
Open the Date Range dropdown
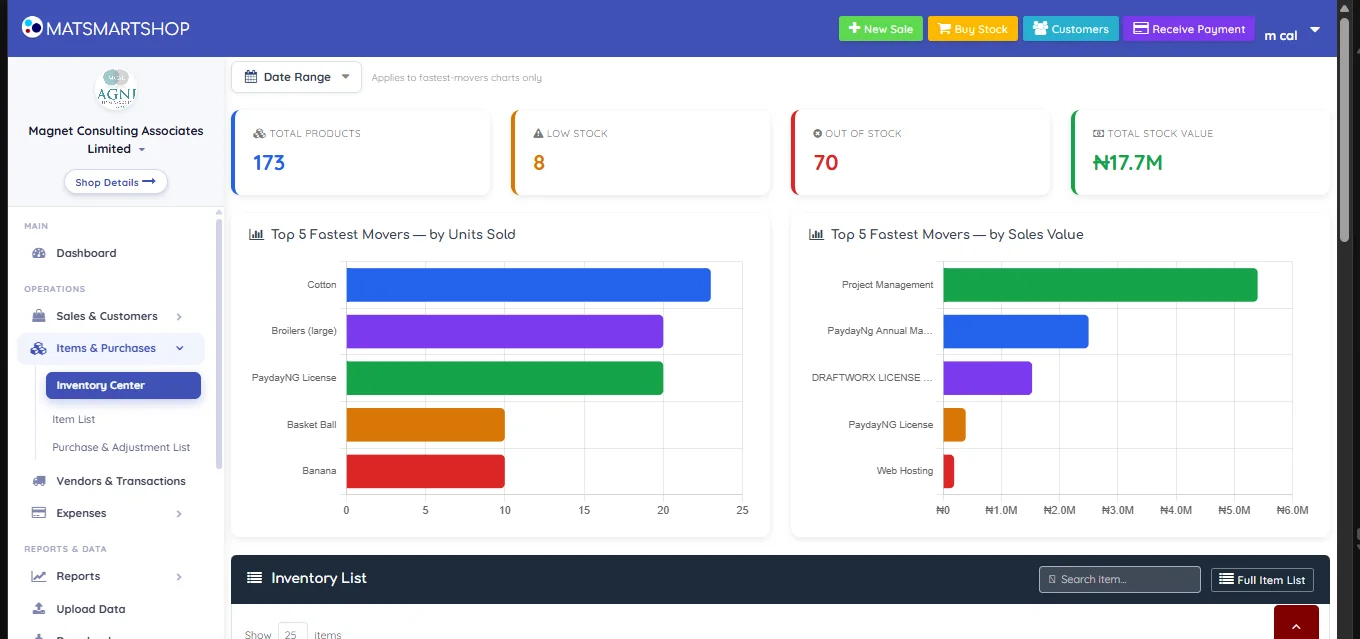(296, 77)
